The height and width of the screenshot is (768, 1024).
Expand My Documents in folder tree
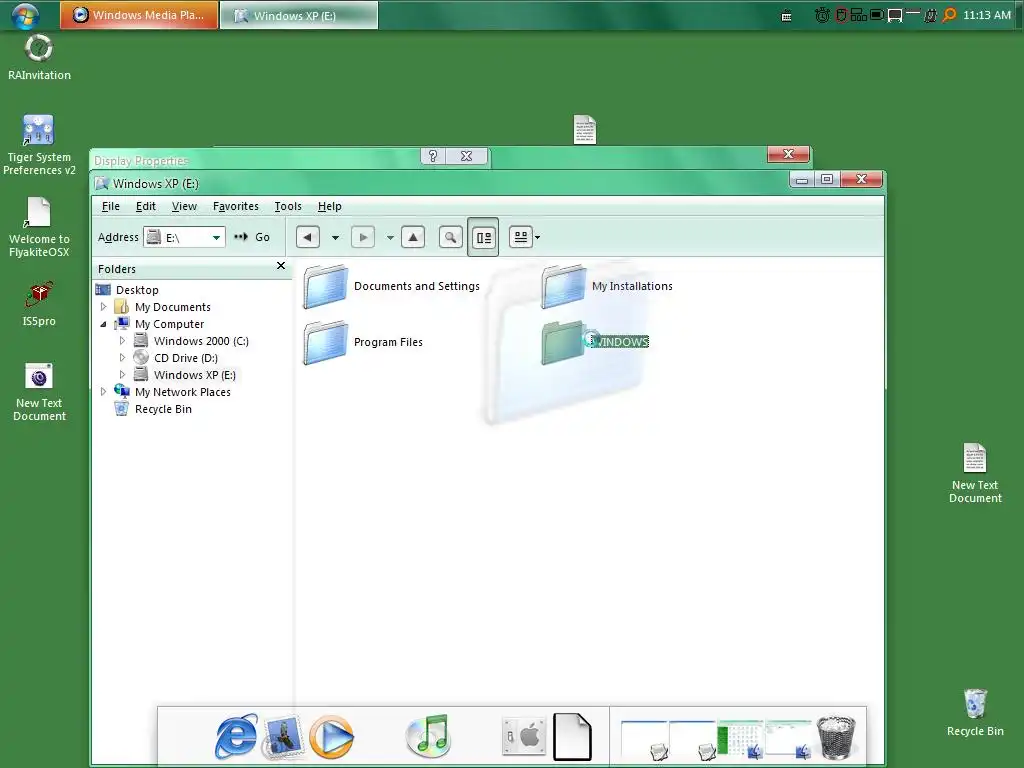tap(103, 306)
